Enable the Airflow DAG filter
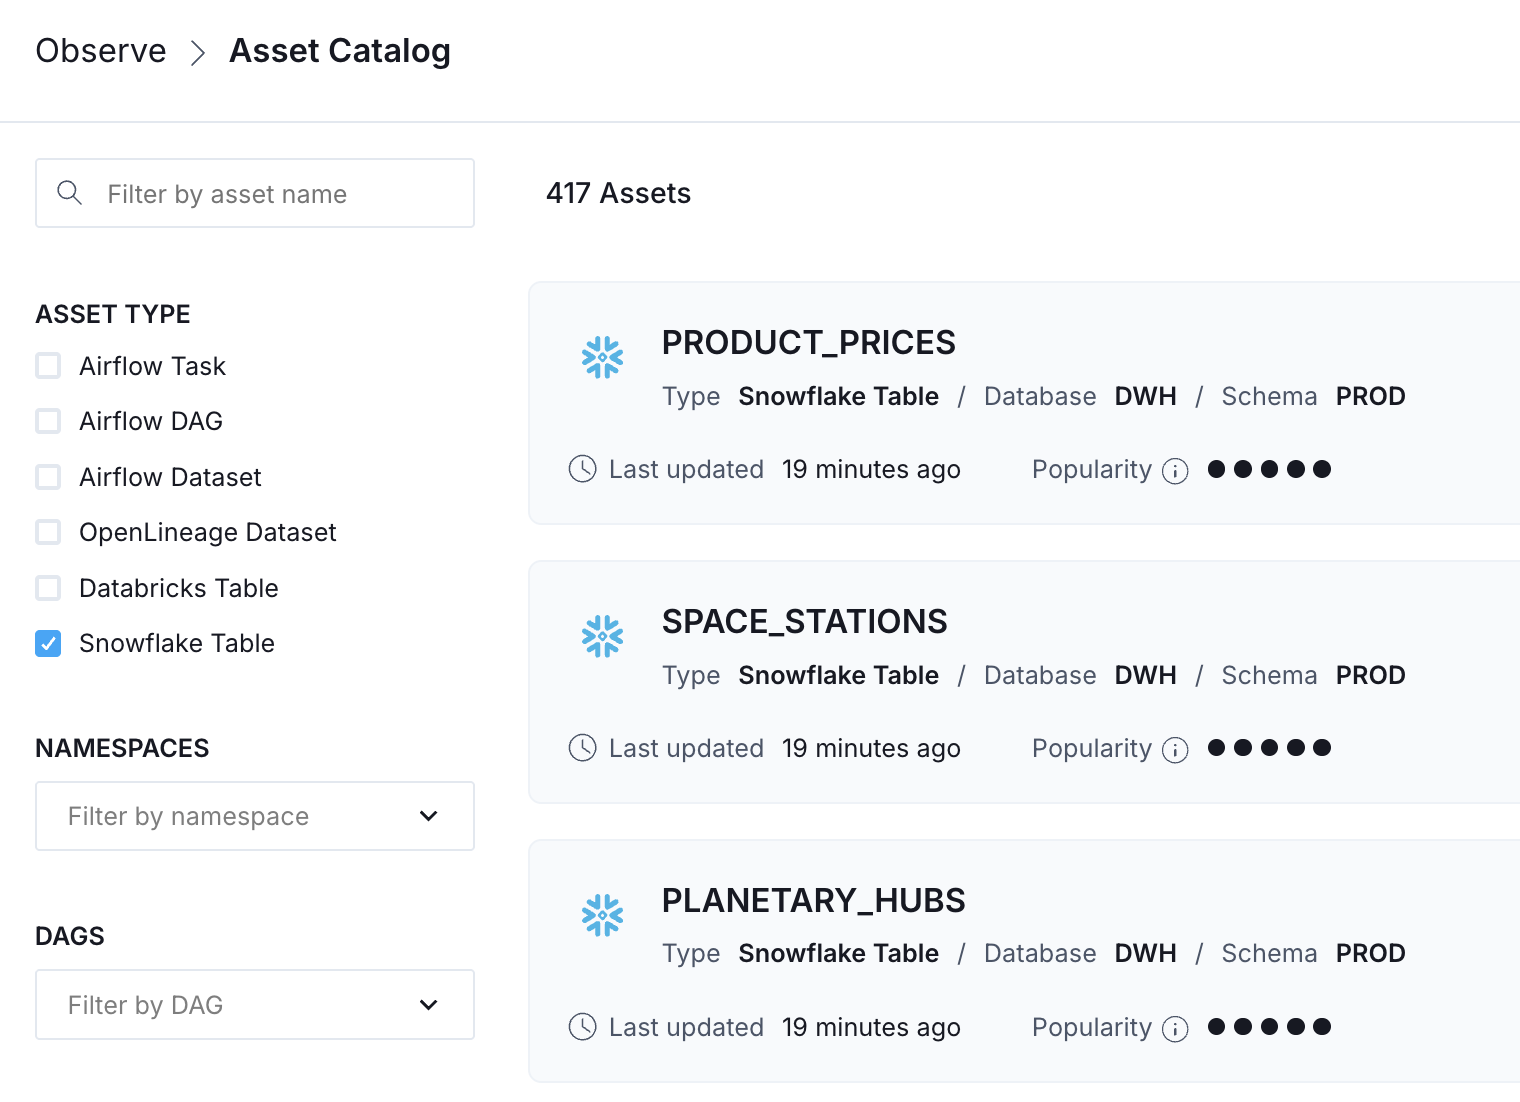 pyautogui.click(x=48, y=420)
